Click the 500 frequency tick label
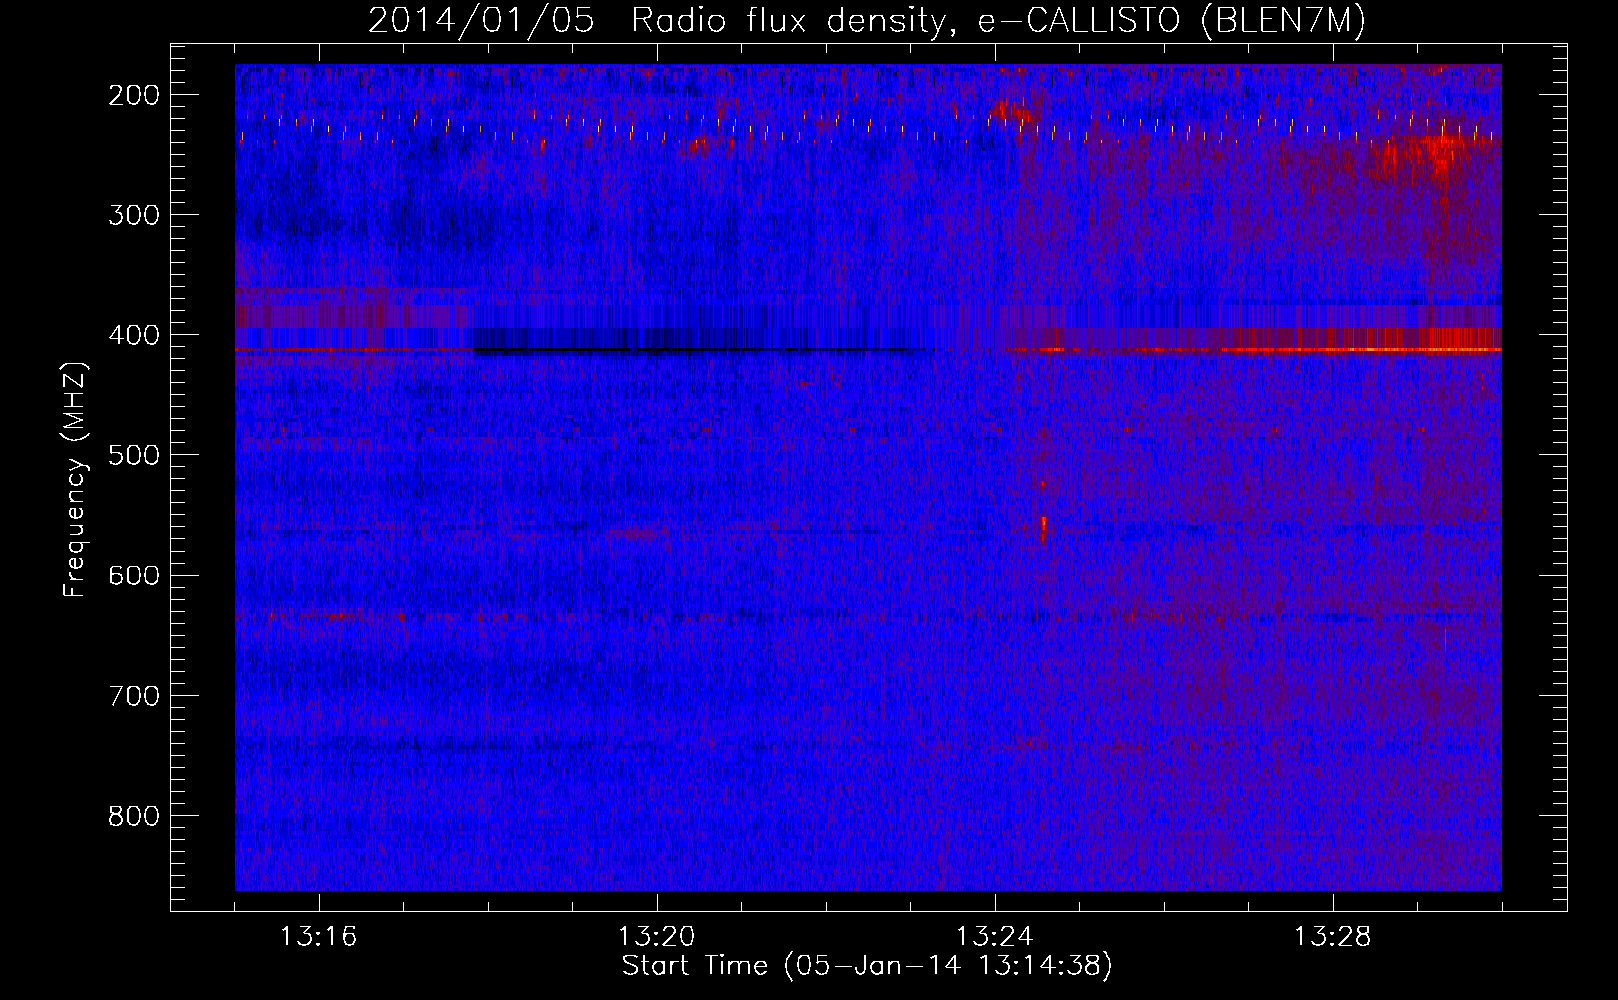Image resolution: width=1618 pixels, height=1000 pixels. pos(134,455)
